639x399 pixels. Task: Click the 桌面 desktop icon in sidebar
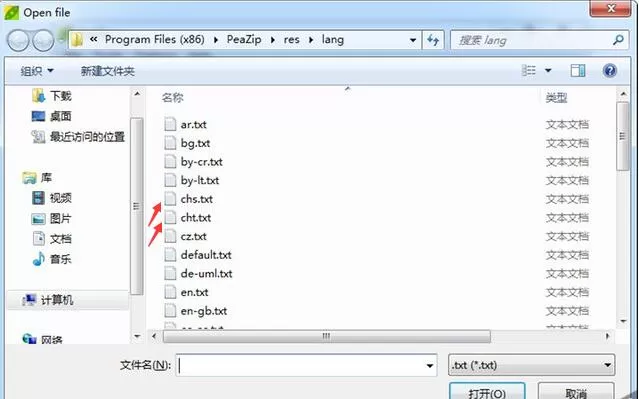pos(38,116)
